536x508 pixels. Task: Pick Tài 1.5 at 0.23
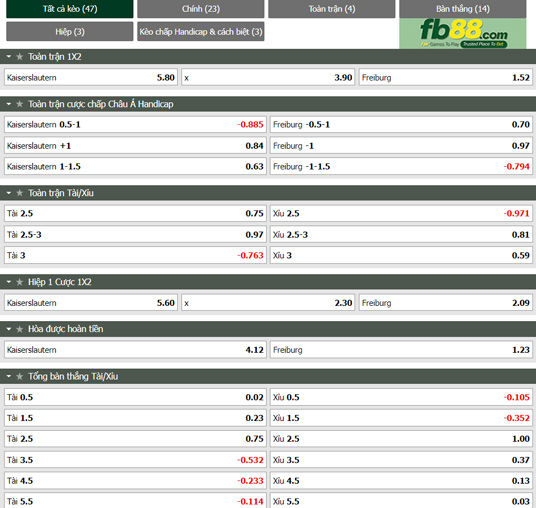pos(135,418)
